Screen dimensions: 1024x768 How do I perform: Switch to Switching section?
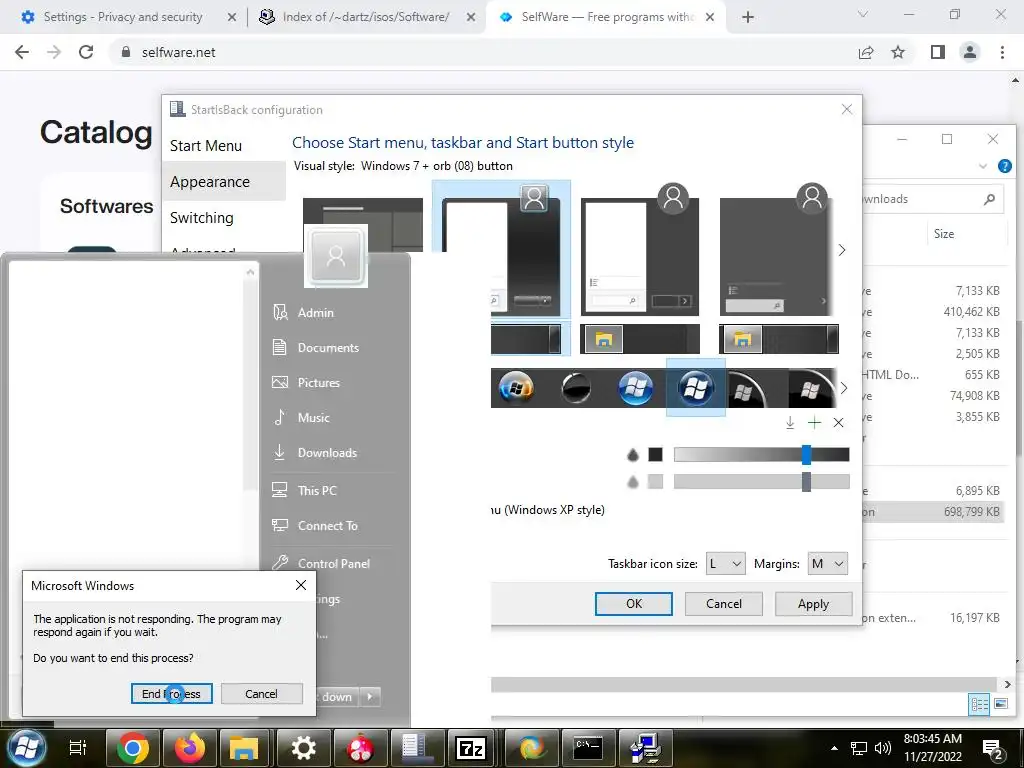tap(201, 217)
